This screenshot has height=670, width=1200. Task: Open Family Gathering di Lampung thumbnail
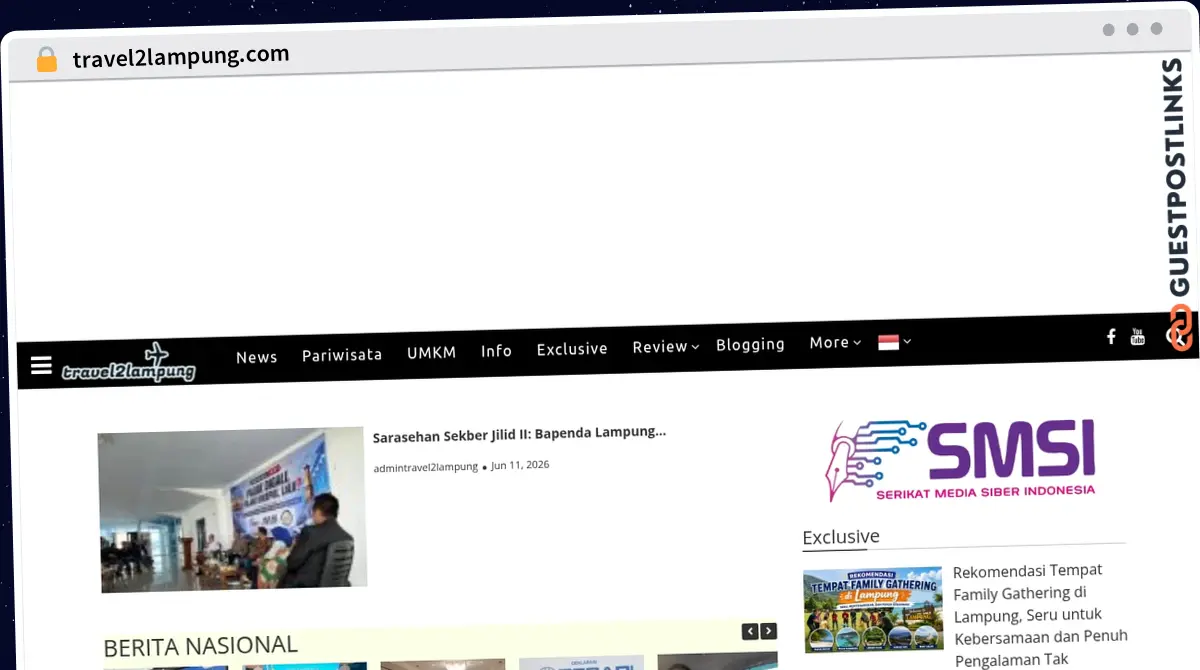pos(873,609)
